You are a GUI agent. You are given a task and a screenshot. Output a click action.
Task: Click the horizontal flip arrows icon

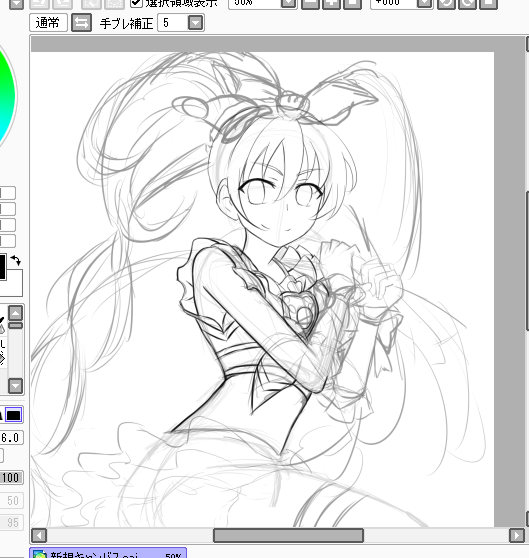pos(81,23)
